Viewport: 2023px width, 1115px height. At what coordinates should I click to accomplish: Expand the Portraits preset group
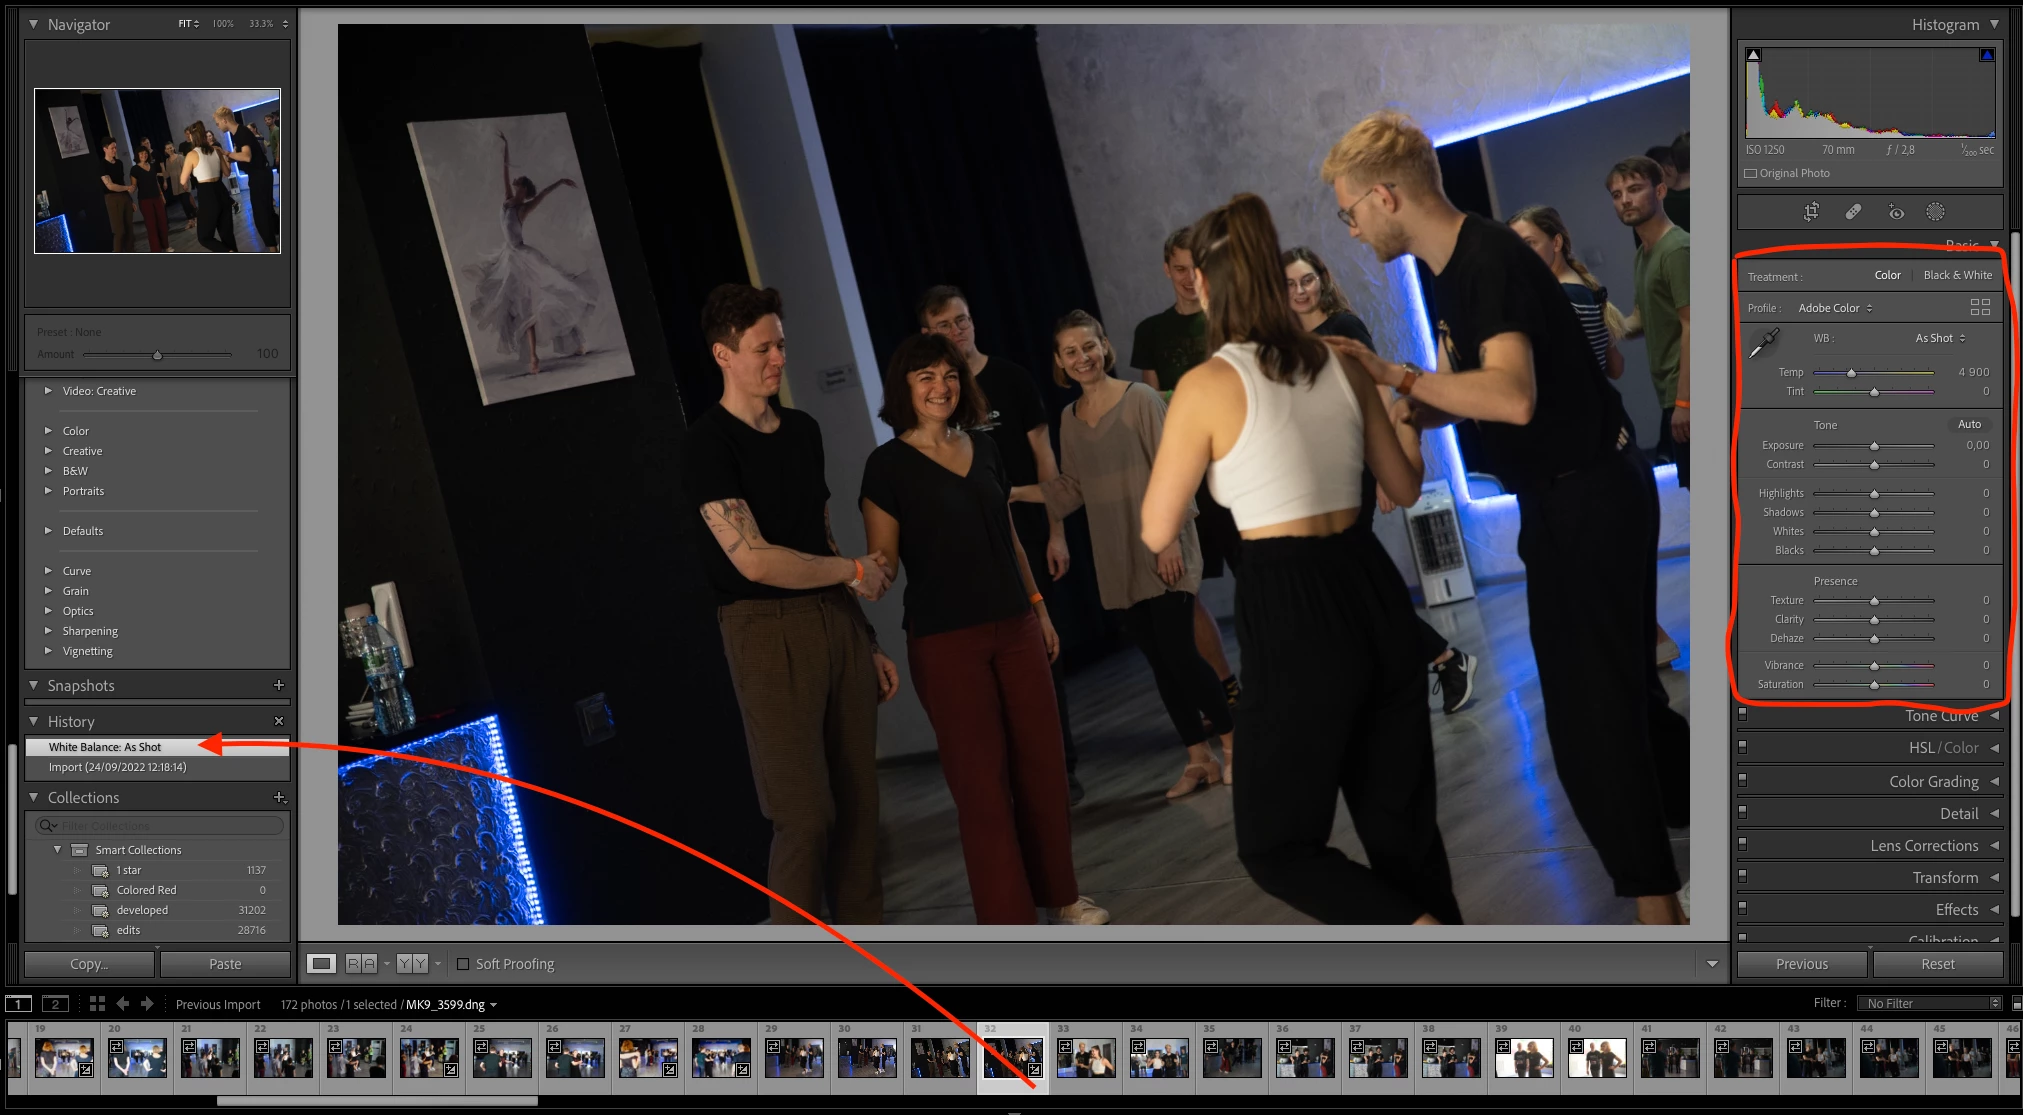click(x=83, y=491)
